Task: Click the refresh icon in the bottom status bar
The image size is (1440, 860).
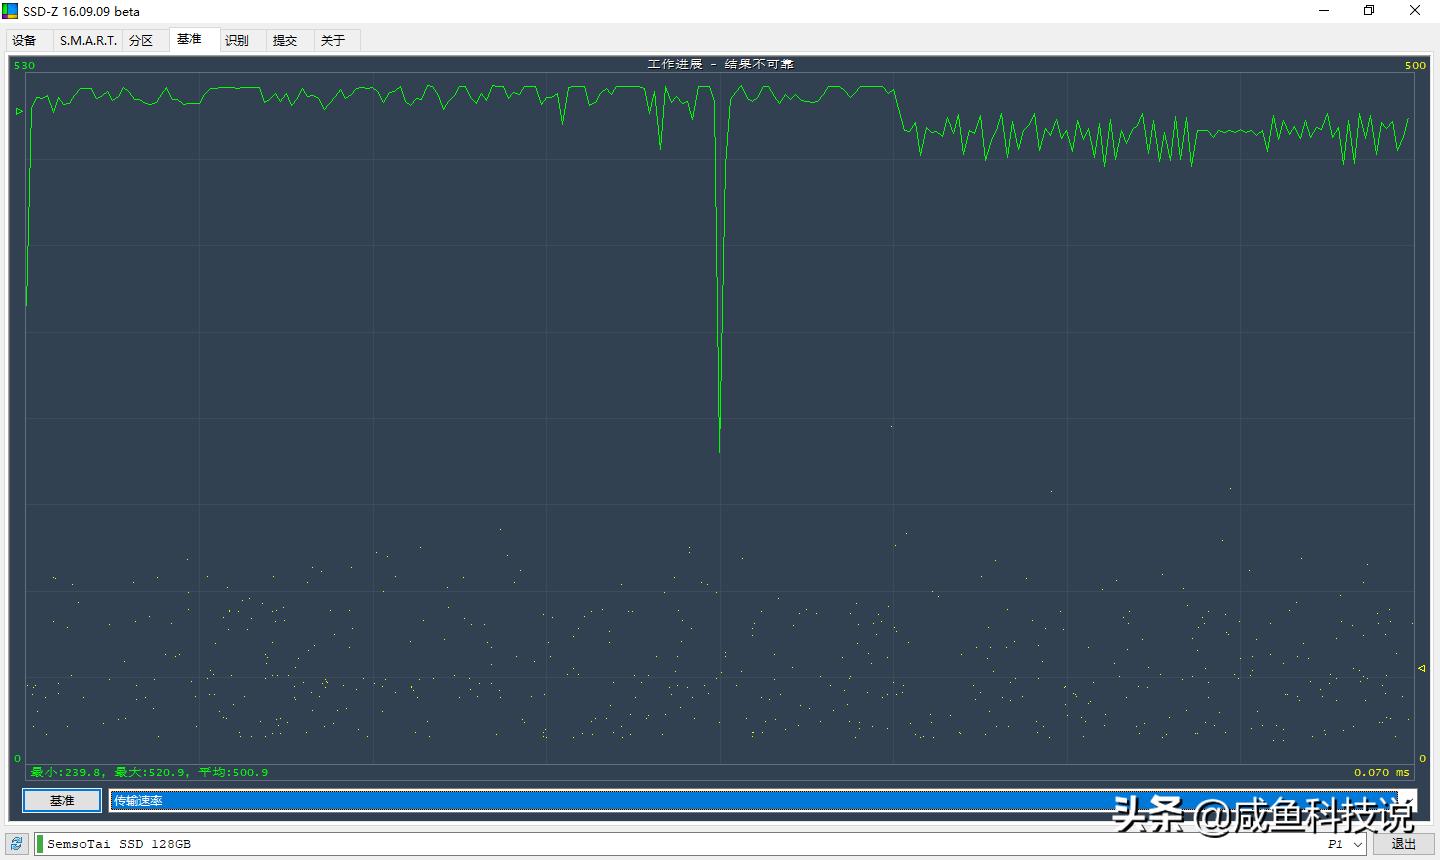Action: [x=15, y=843]
